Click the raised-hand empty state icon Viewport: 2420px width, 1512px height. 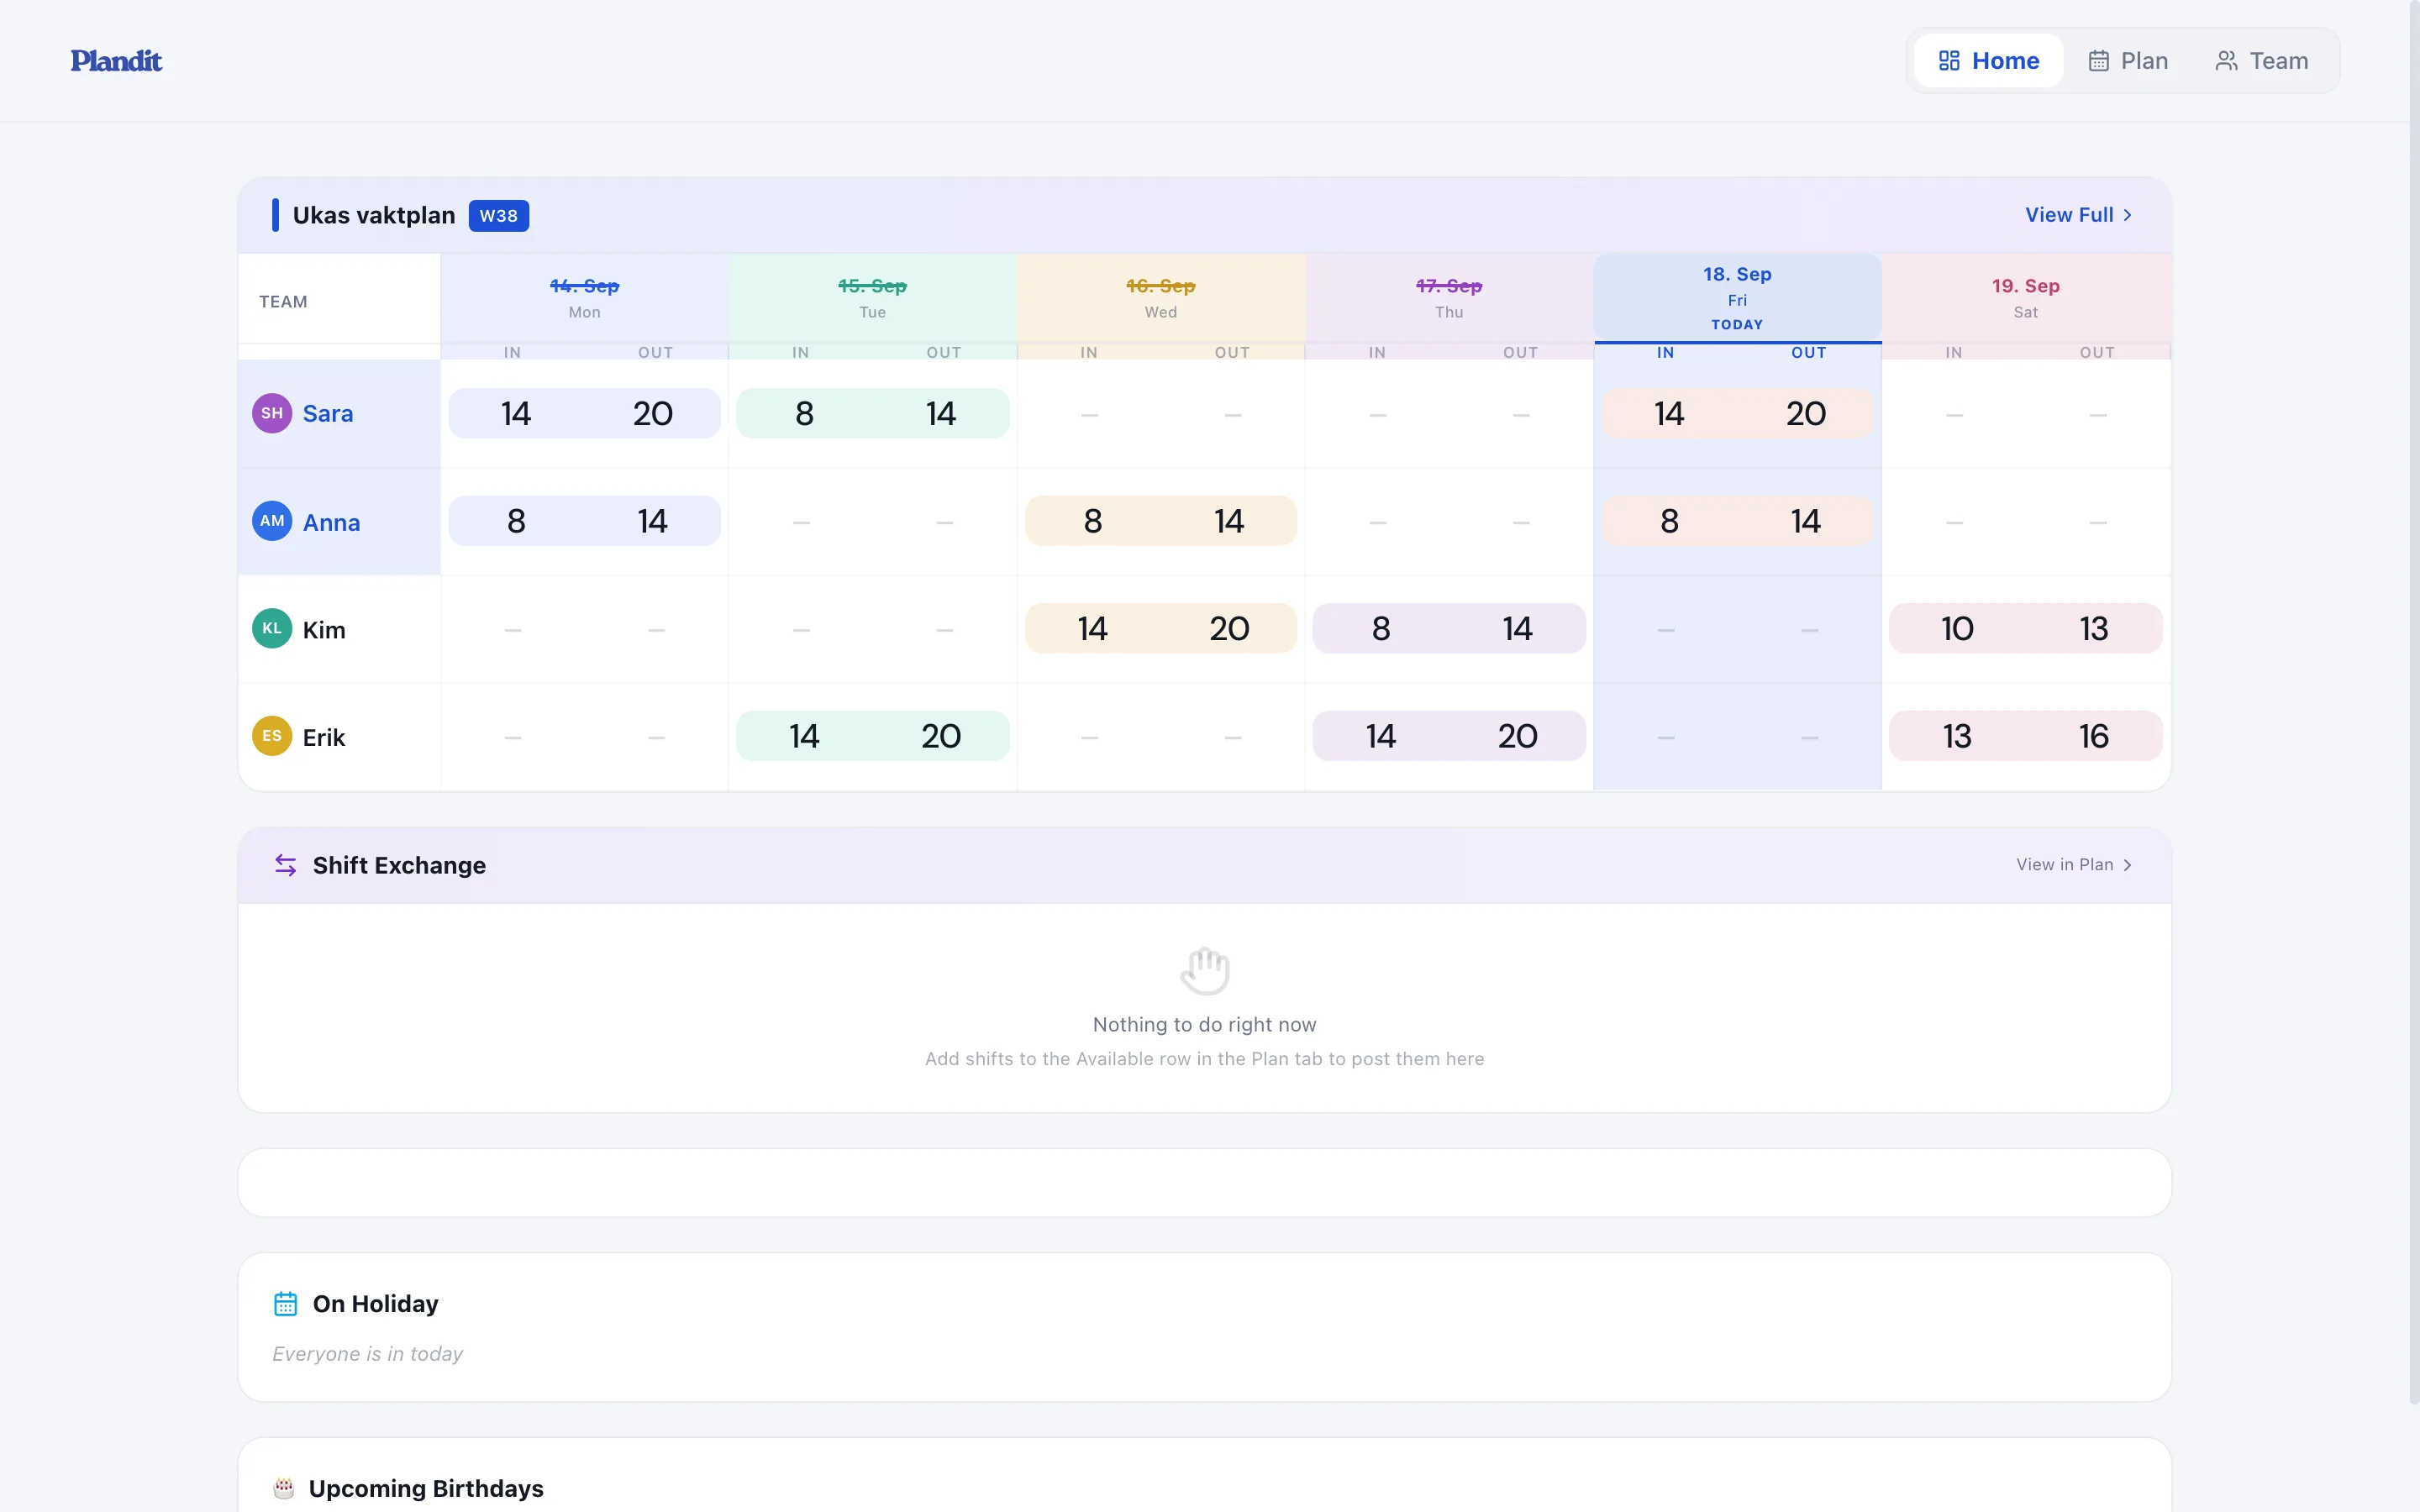click(x=1205, y=970)
